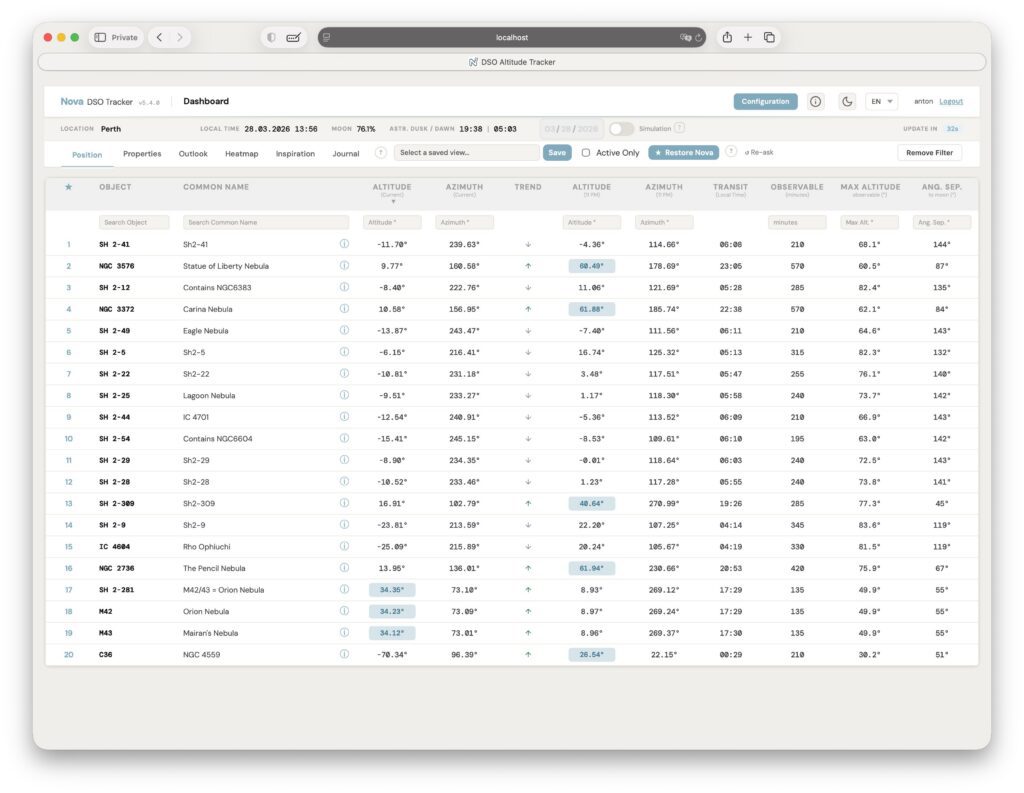This screenshot has height=793, width=1024.
Task: Open the info icon beside Configuration
Action: [x=815, y=101]
